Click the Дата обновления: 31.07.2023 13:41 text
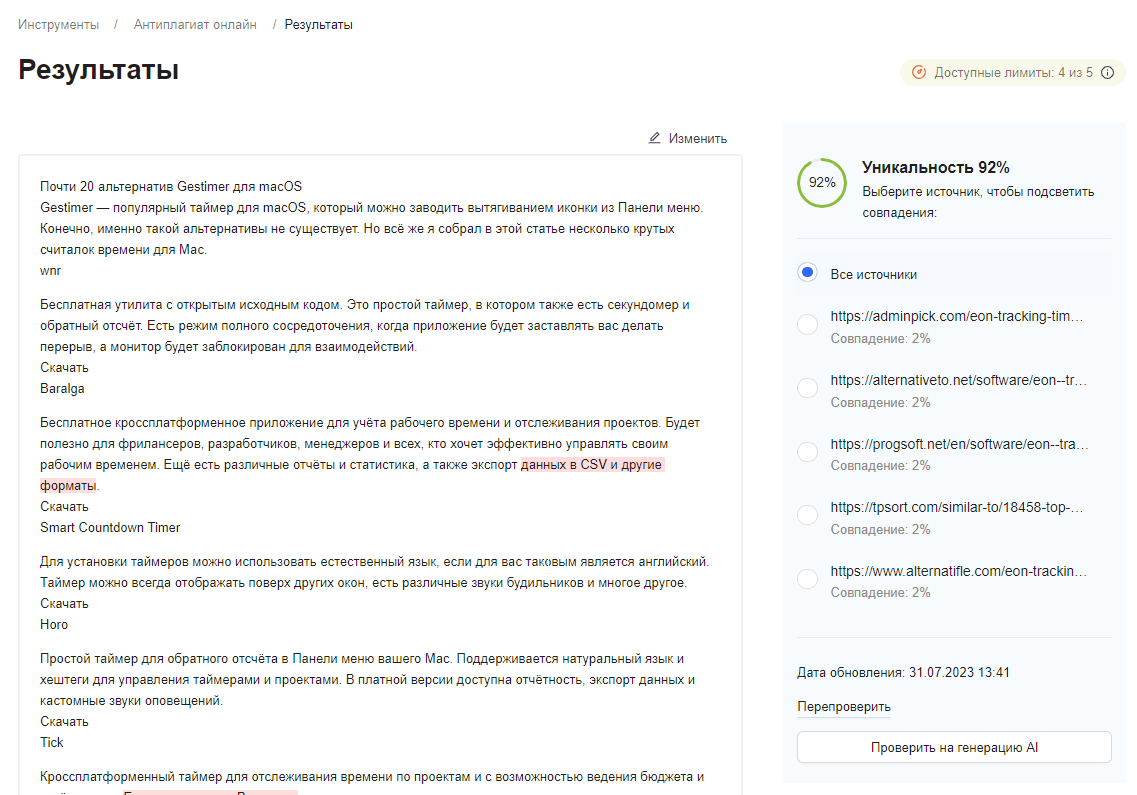Viewport: 1137px width, 795px height. (x=903, y=672)
